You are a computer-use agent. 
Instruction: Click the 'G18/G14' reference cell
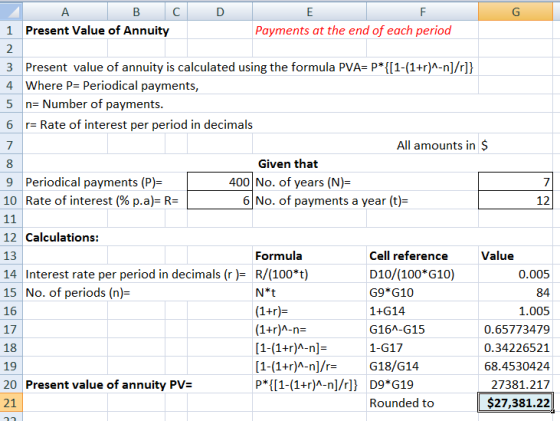pyautogui.click(x=422, y=366)
